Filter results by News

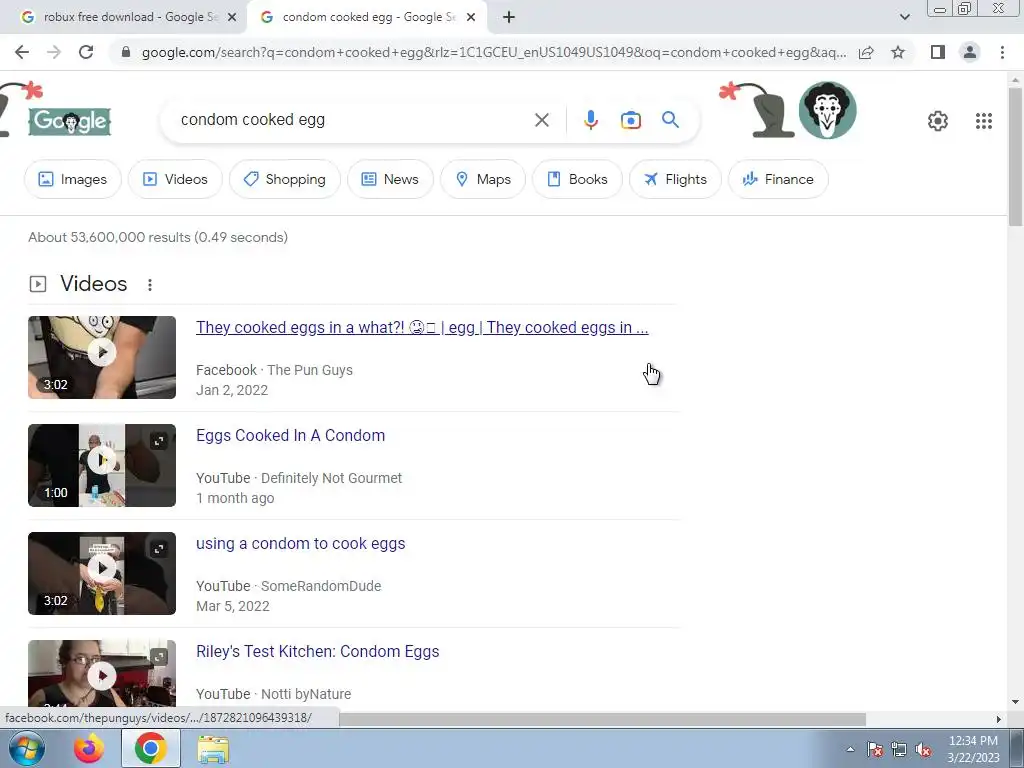(390, 179)
